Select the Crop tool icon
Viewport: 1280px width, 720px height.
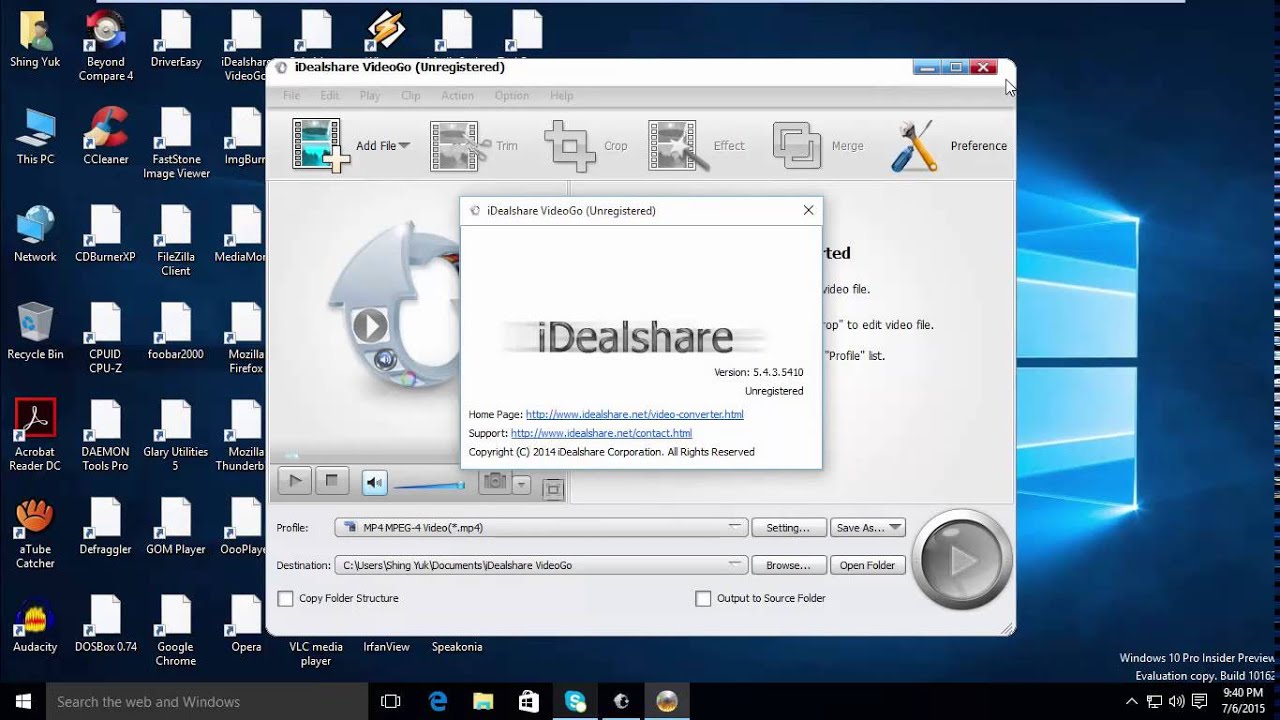[x=569, y=146]
